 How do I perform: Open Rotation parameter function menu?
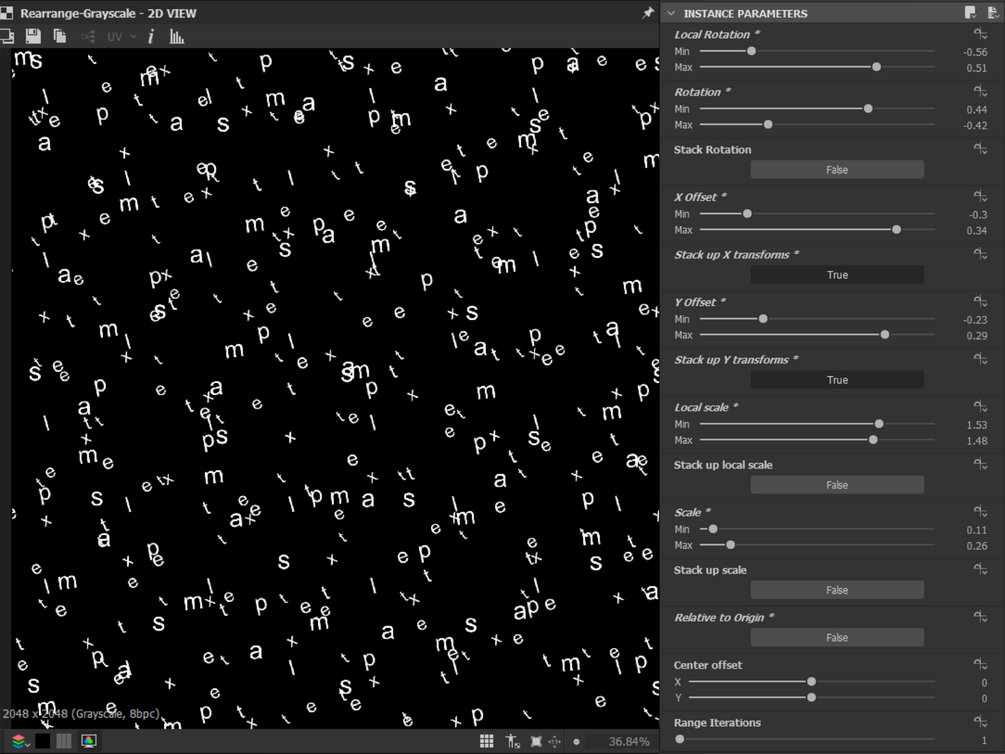pos(980,92)
